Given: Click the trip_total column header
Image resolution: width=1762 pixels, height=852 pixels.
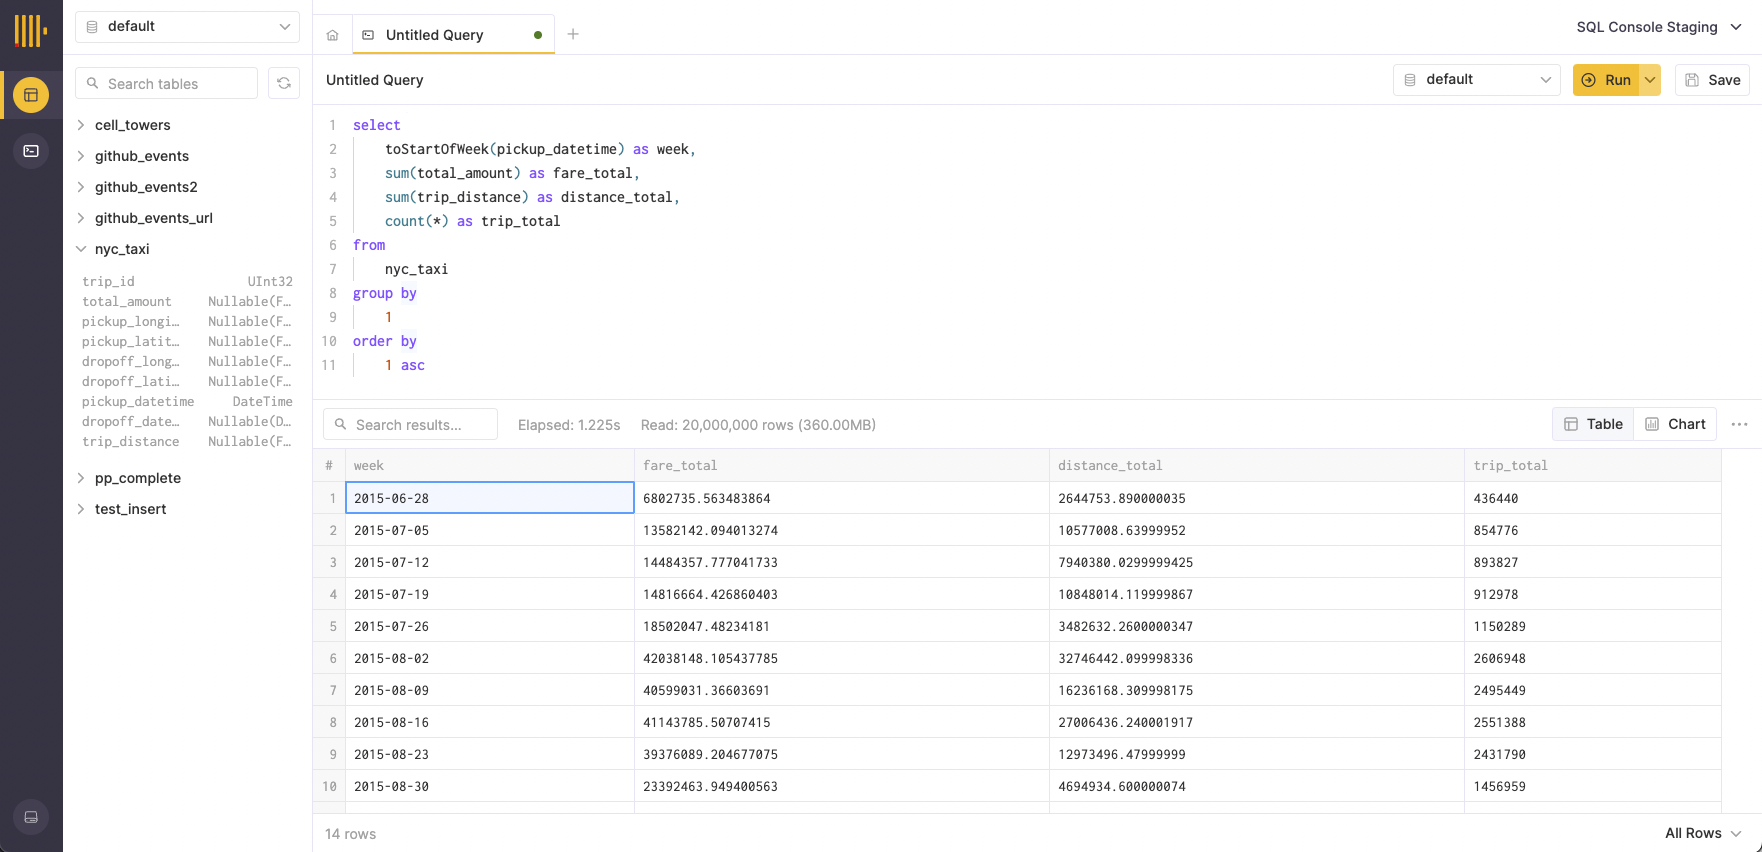Looking at the screenshot, I should 1593,466.
